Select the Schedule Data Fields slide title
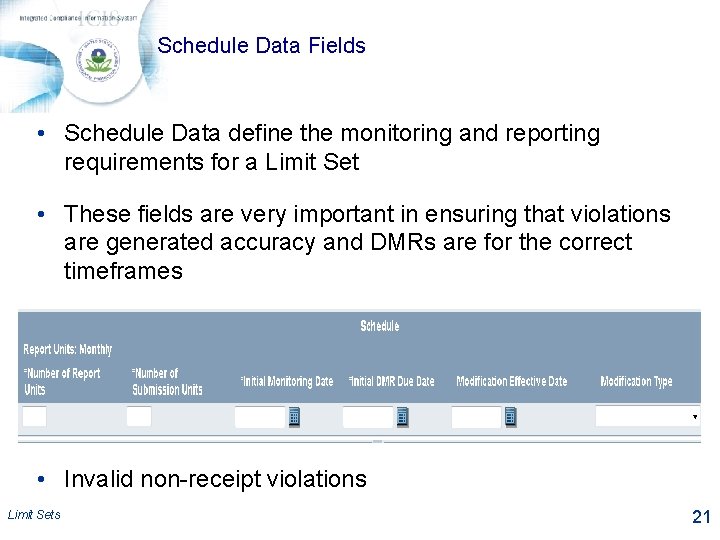The image size is (720, 540). (x=261, y=46)
